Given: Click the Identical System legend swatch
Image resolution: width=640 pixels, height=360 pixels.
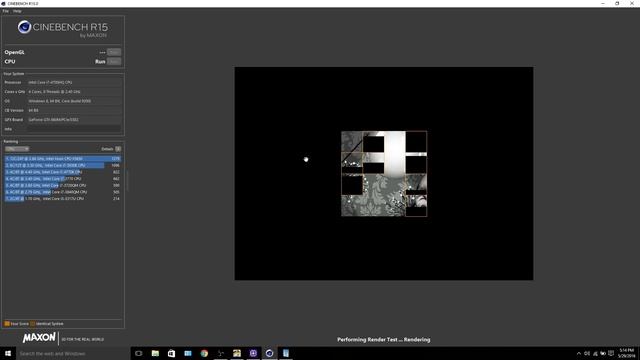Looking at the screenshot, I should 33,324.
